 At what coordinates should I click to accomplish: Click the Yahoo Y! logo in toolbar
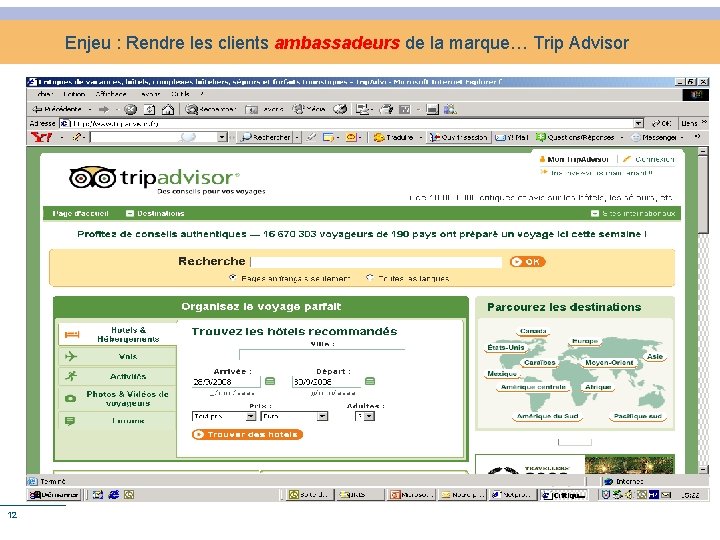(x=41, y=137)
